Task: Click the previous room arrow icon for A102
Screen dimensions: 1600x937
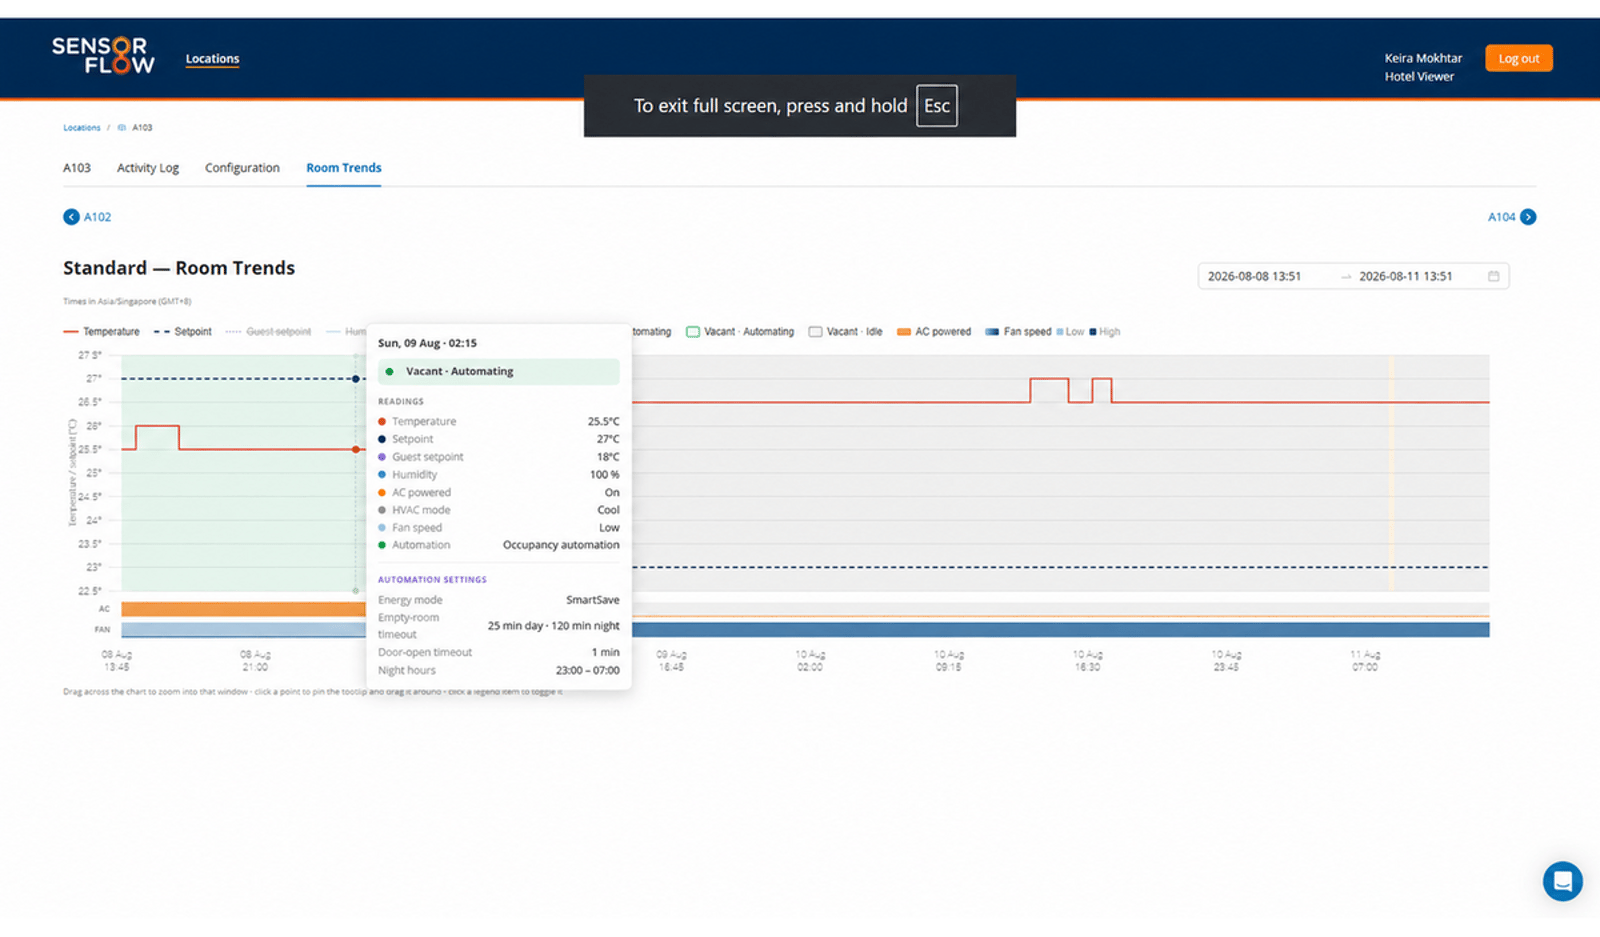Action: [71, 217]
